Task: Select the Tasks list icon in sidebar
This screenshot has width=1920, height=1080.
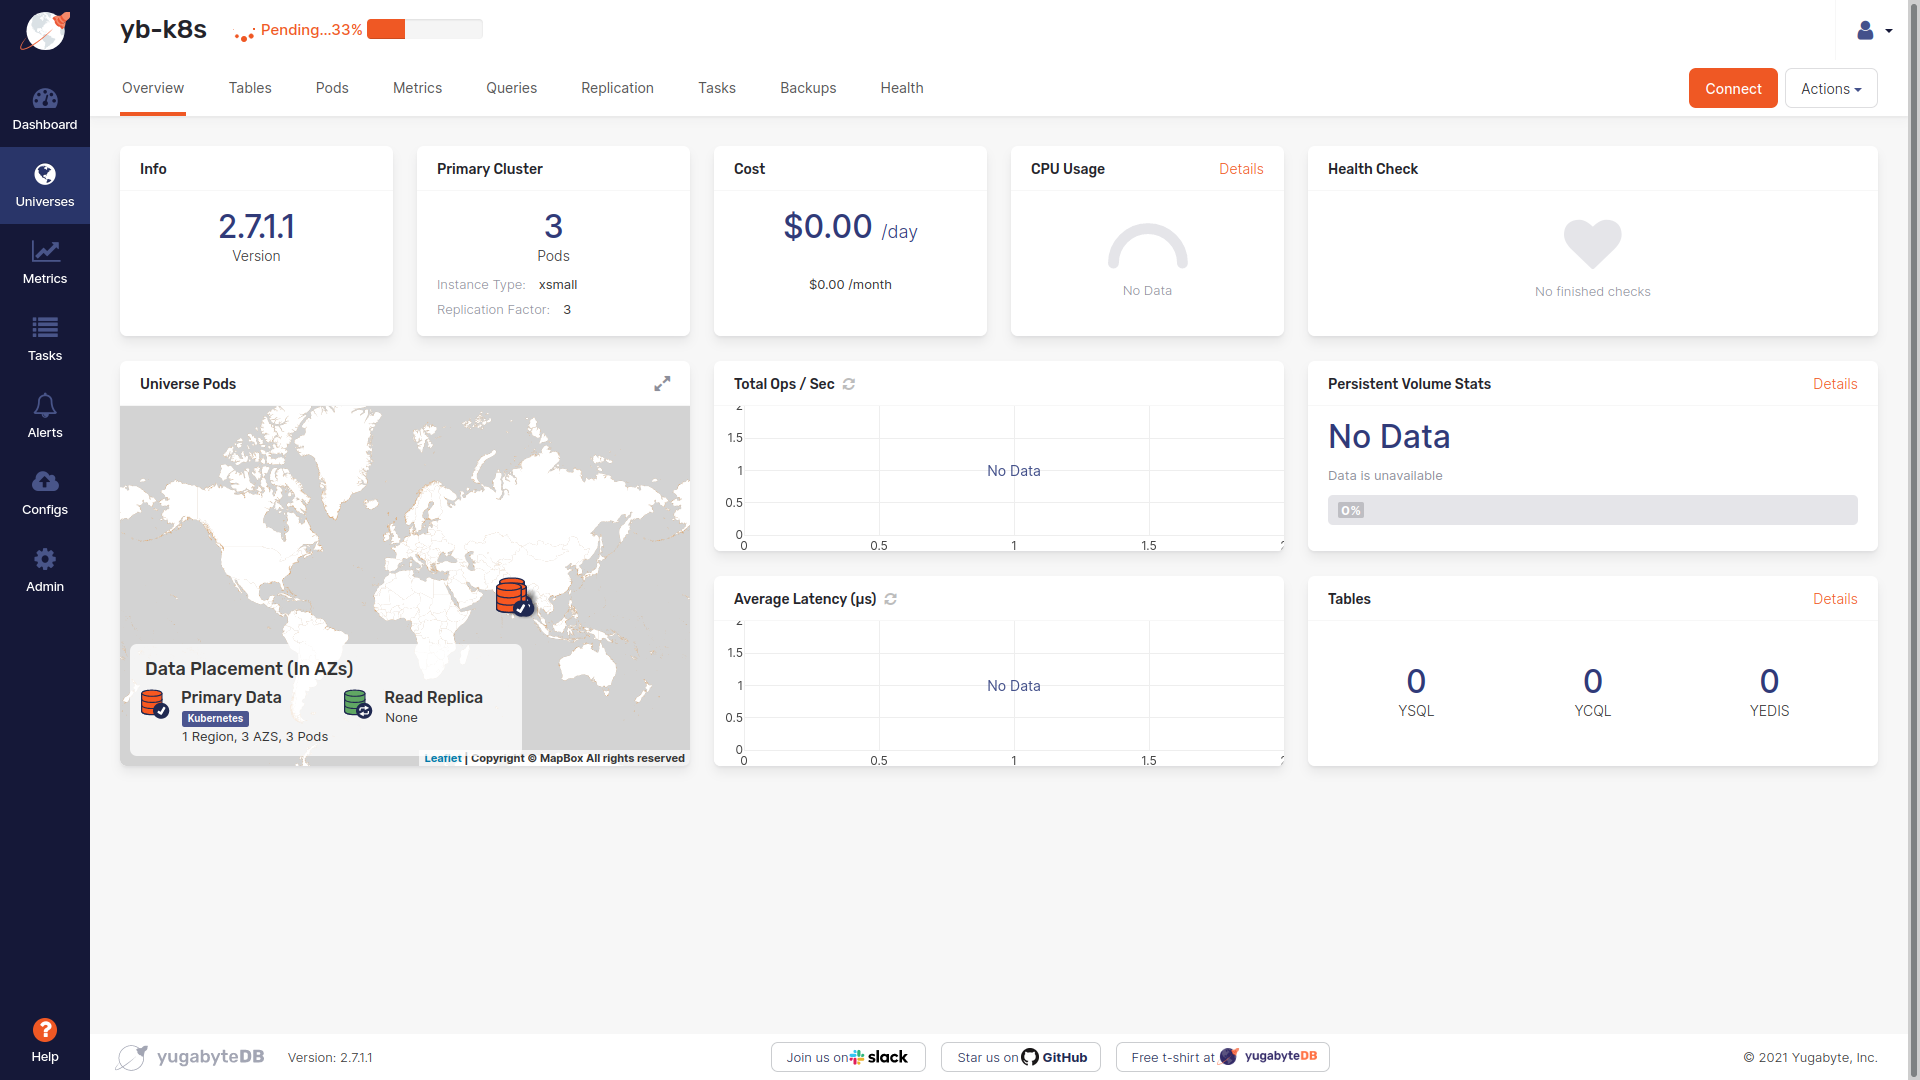Action: (45, 328)
